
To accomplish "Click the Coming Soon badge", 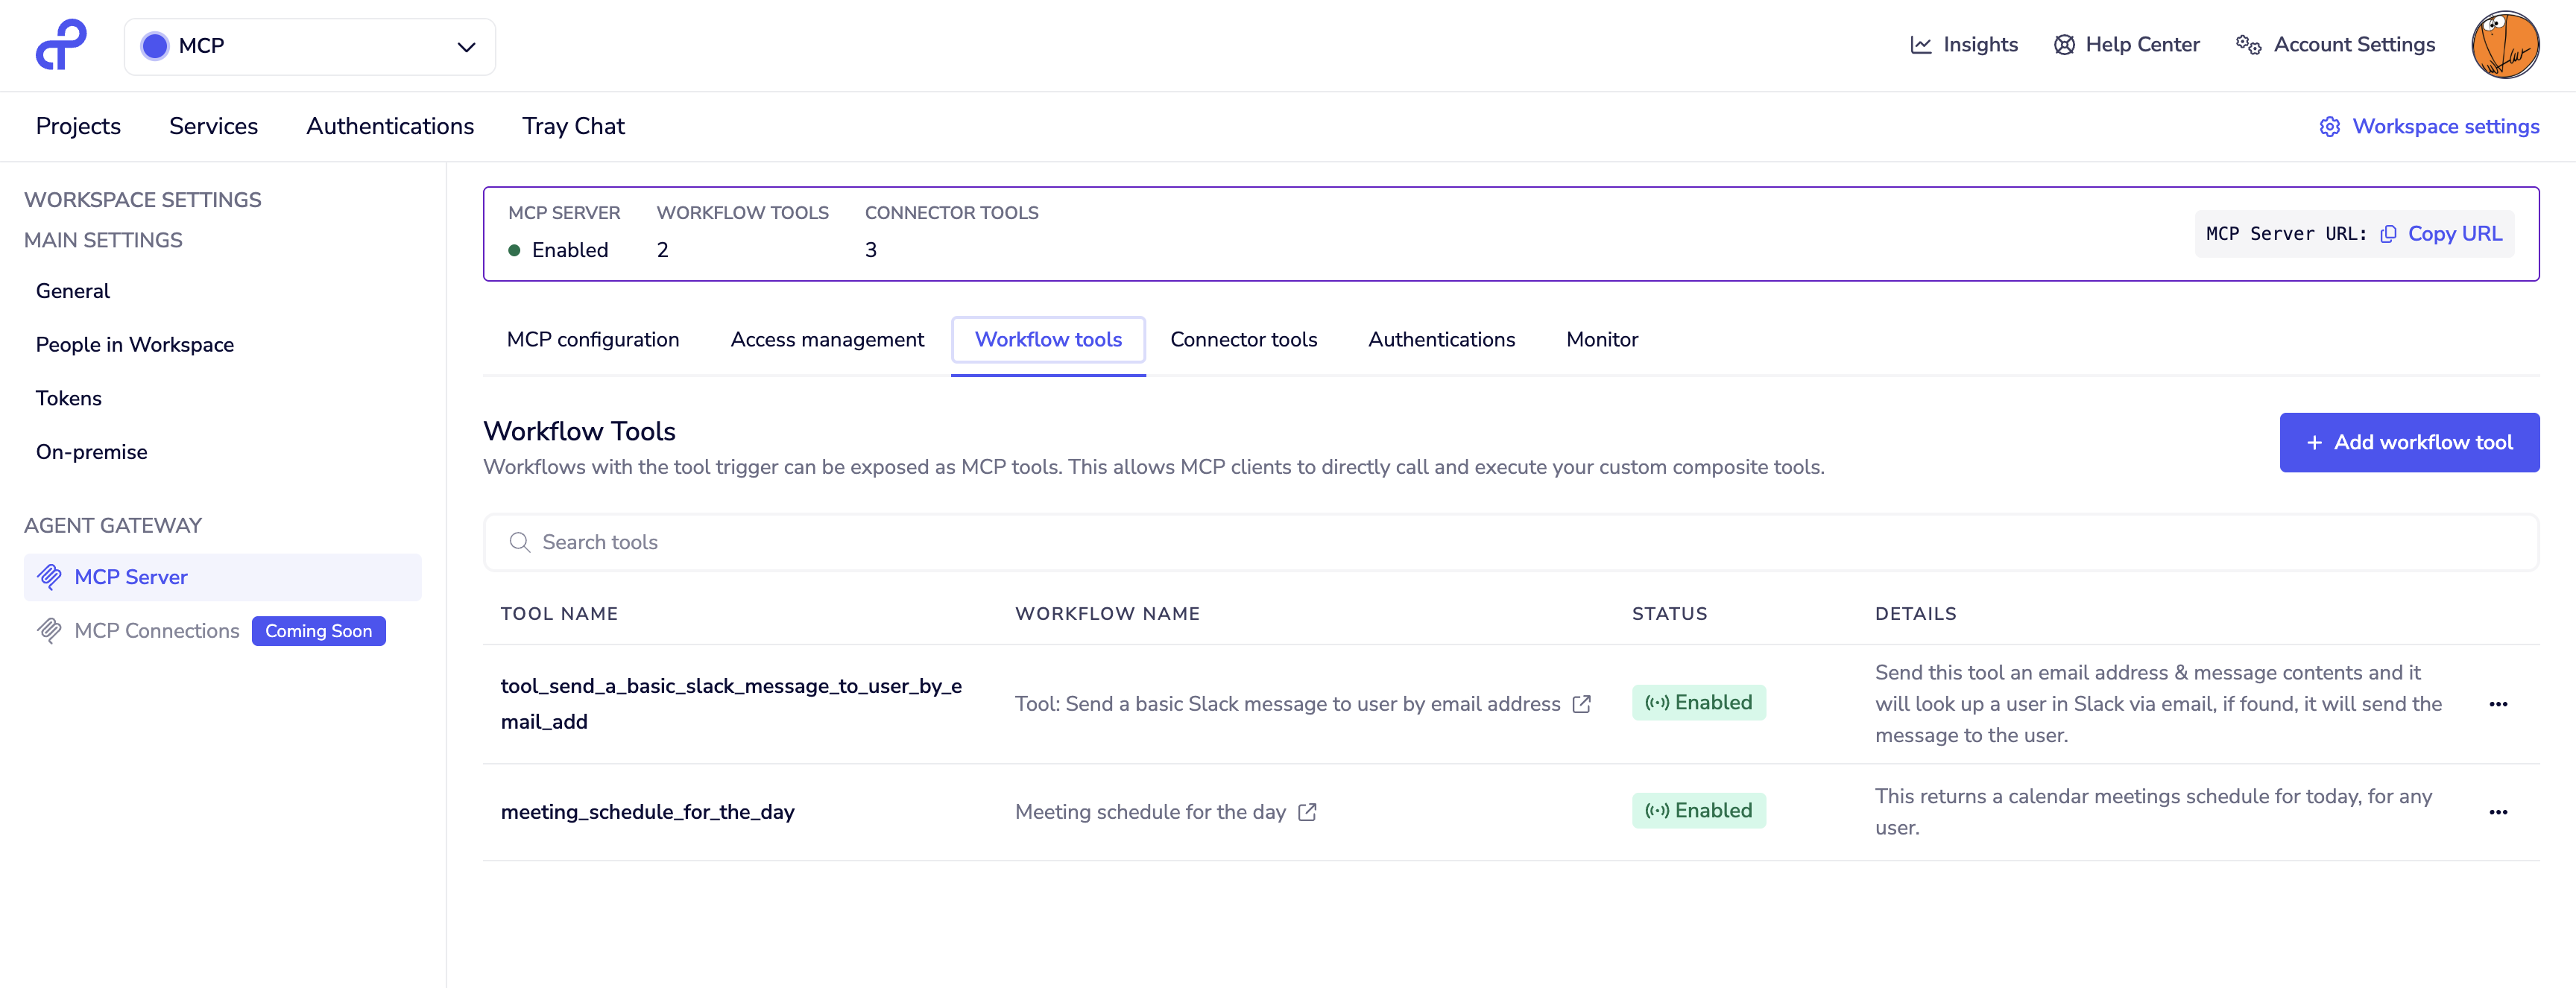I will click(x=318, y=631).
